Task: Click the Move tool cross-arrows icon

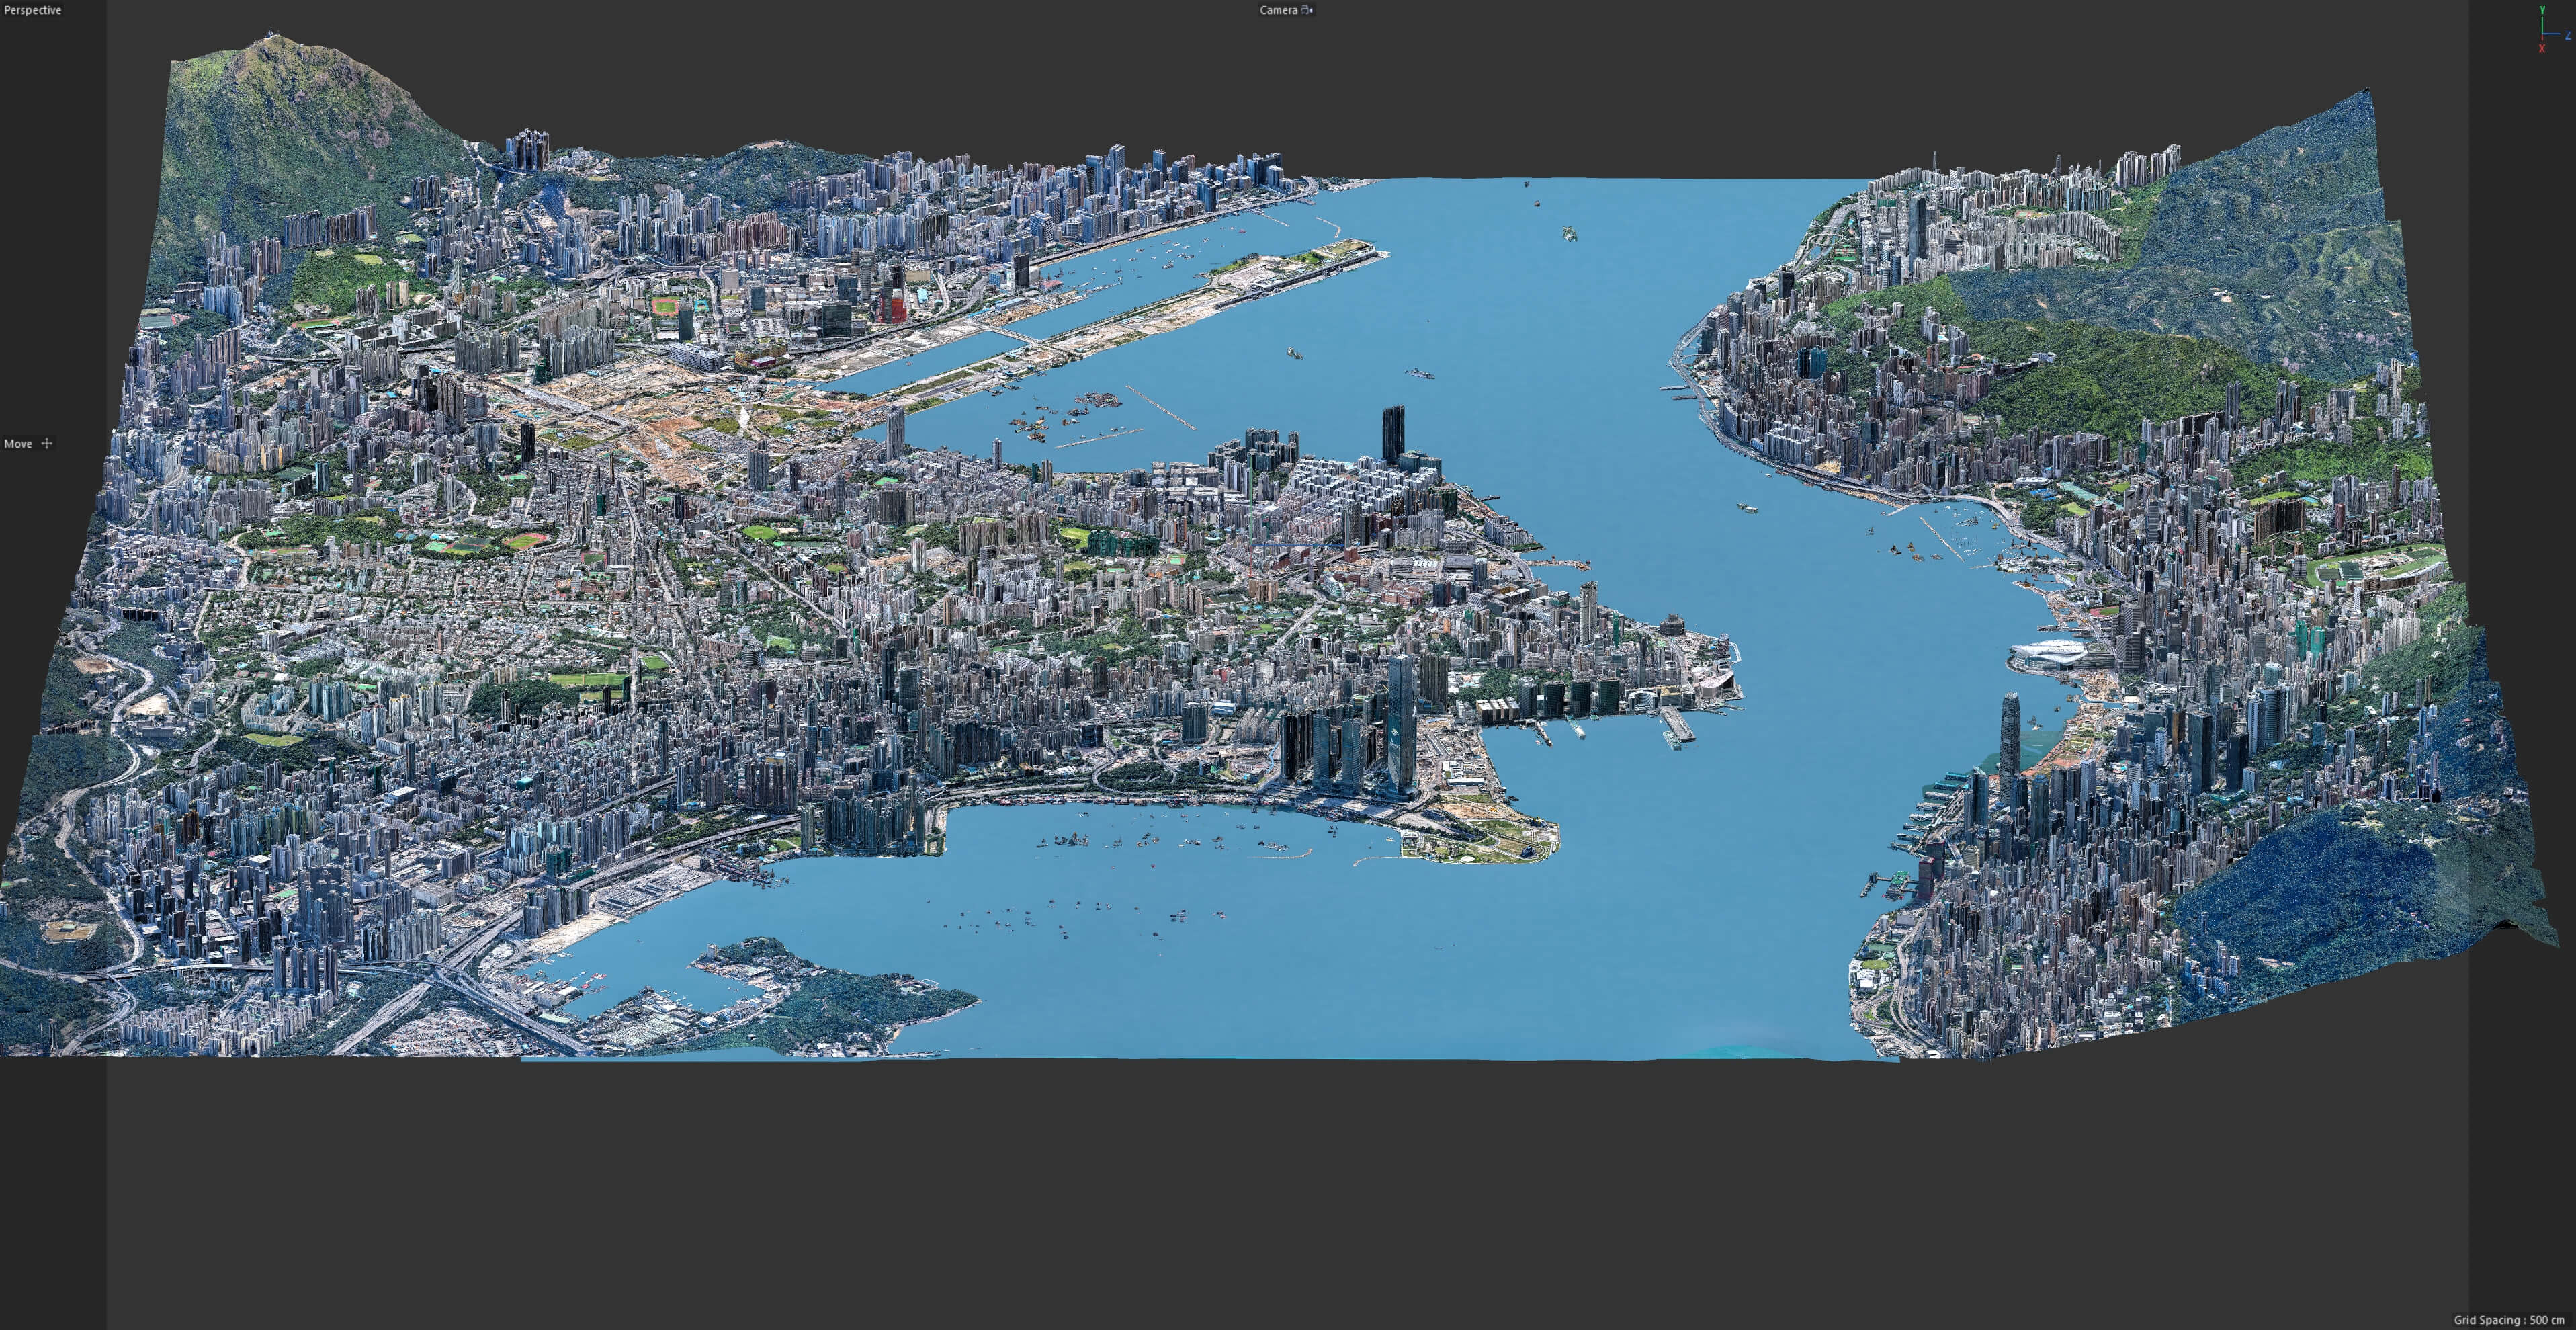Action: coord(46,443)
